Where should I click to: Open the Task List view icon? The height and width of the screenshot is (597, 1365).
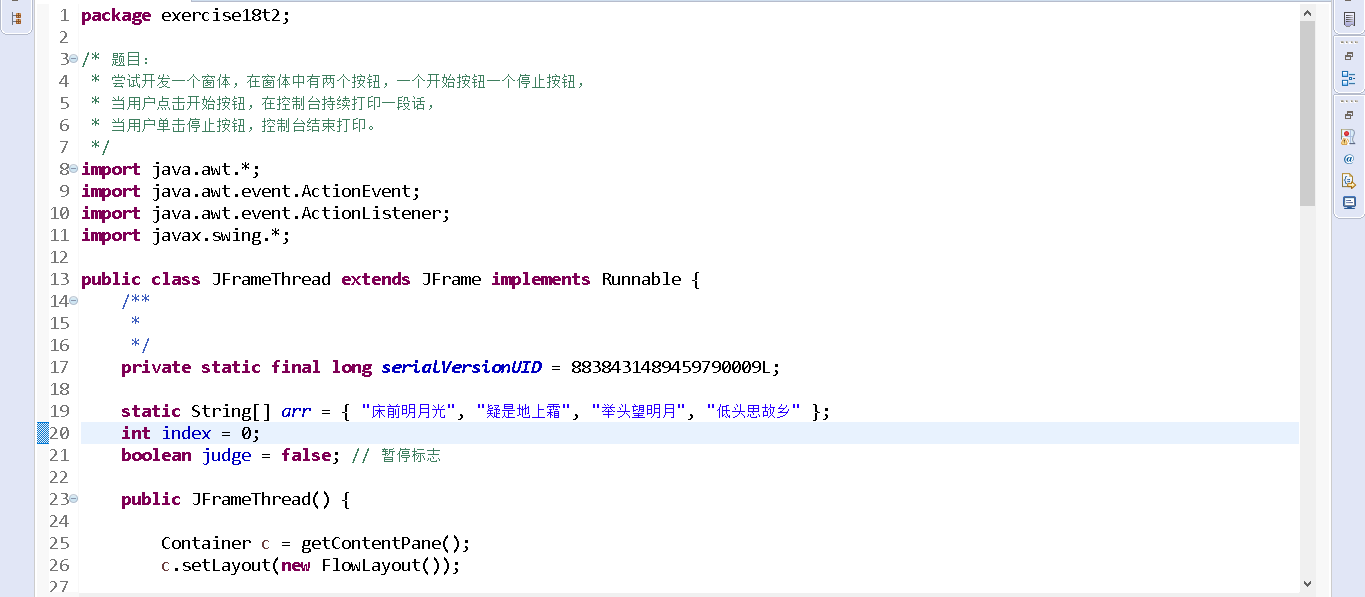(1349, 19)
